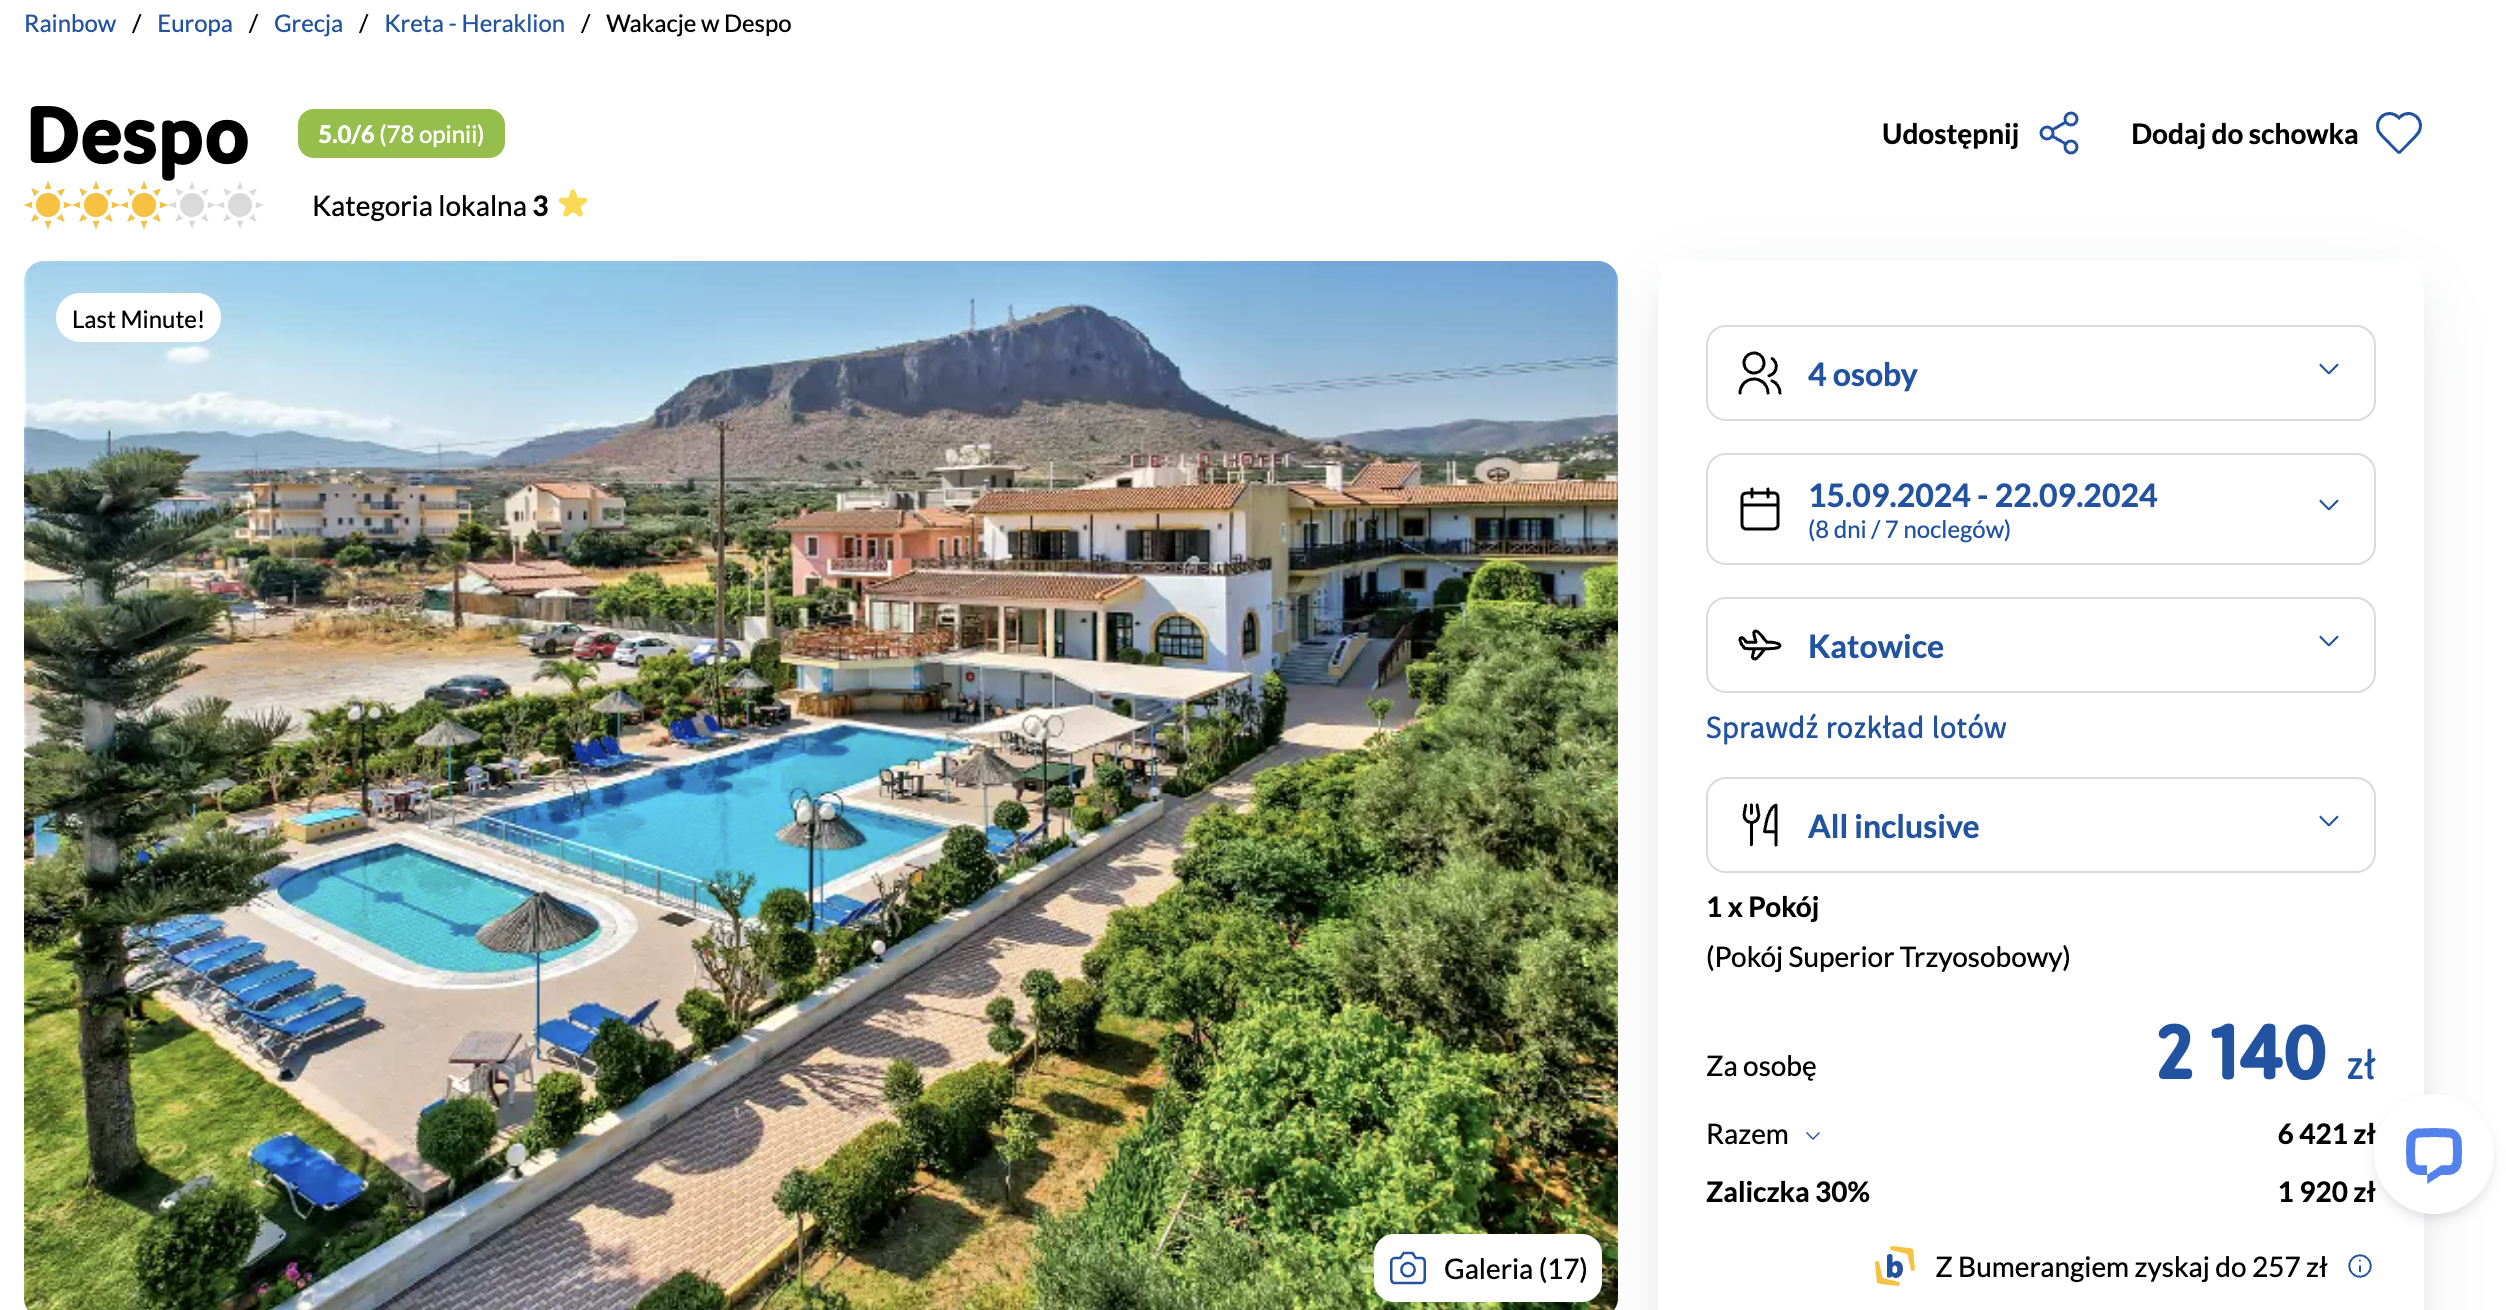Click the camera icon in Galeria button
Screen dimensions: 2506x1310
click(x=1407, y=1268)
